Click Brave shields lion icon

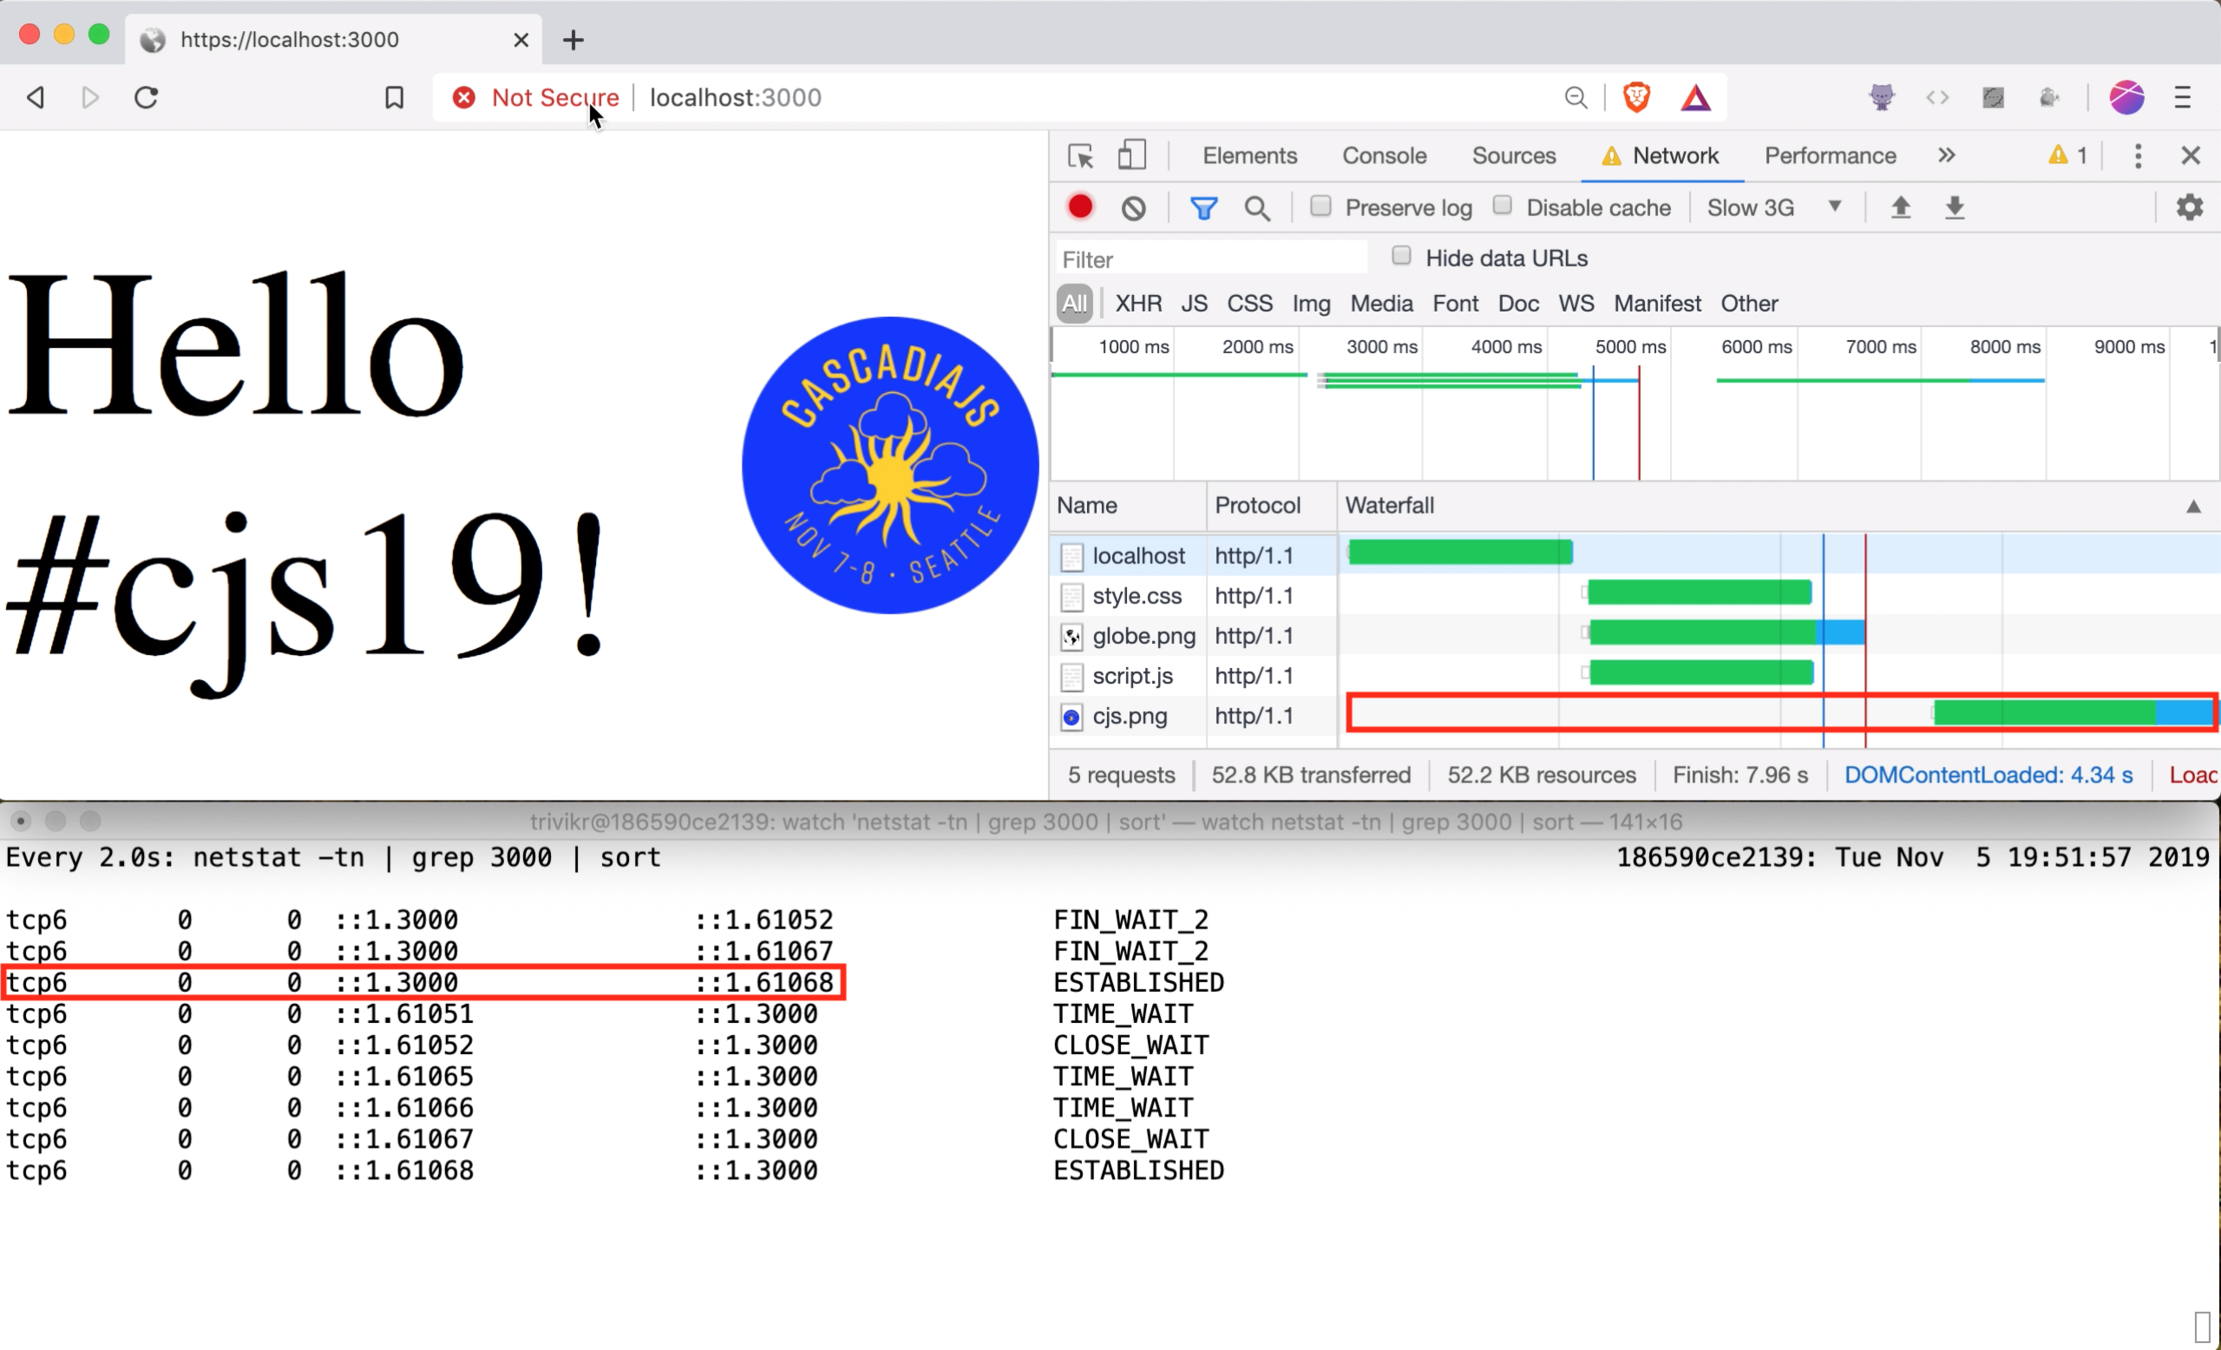coord(1636,97)
